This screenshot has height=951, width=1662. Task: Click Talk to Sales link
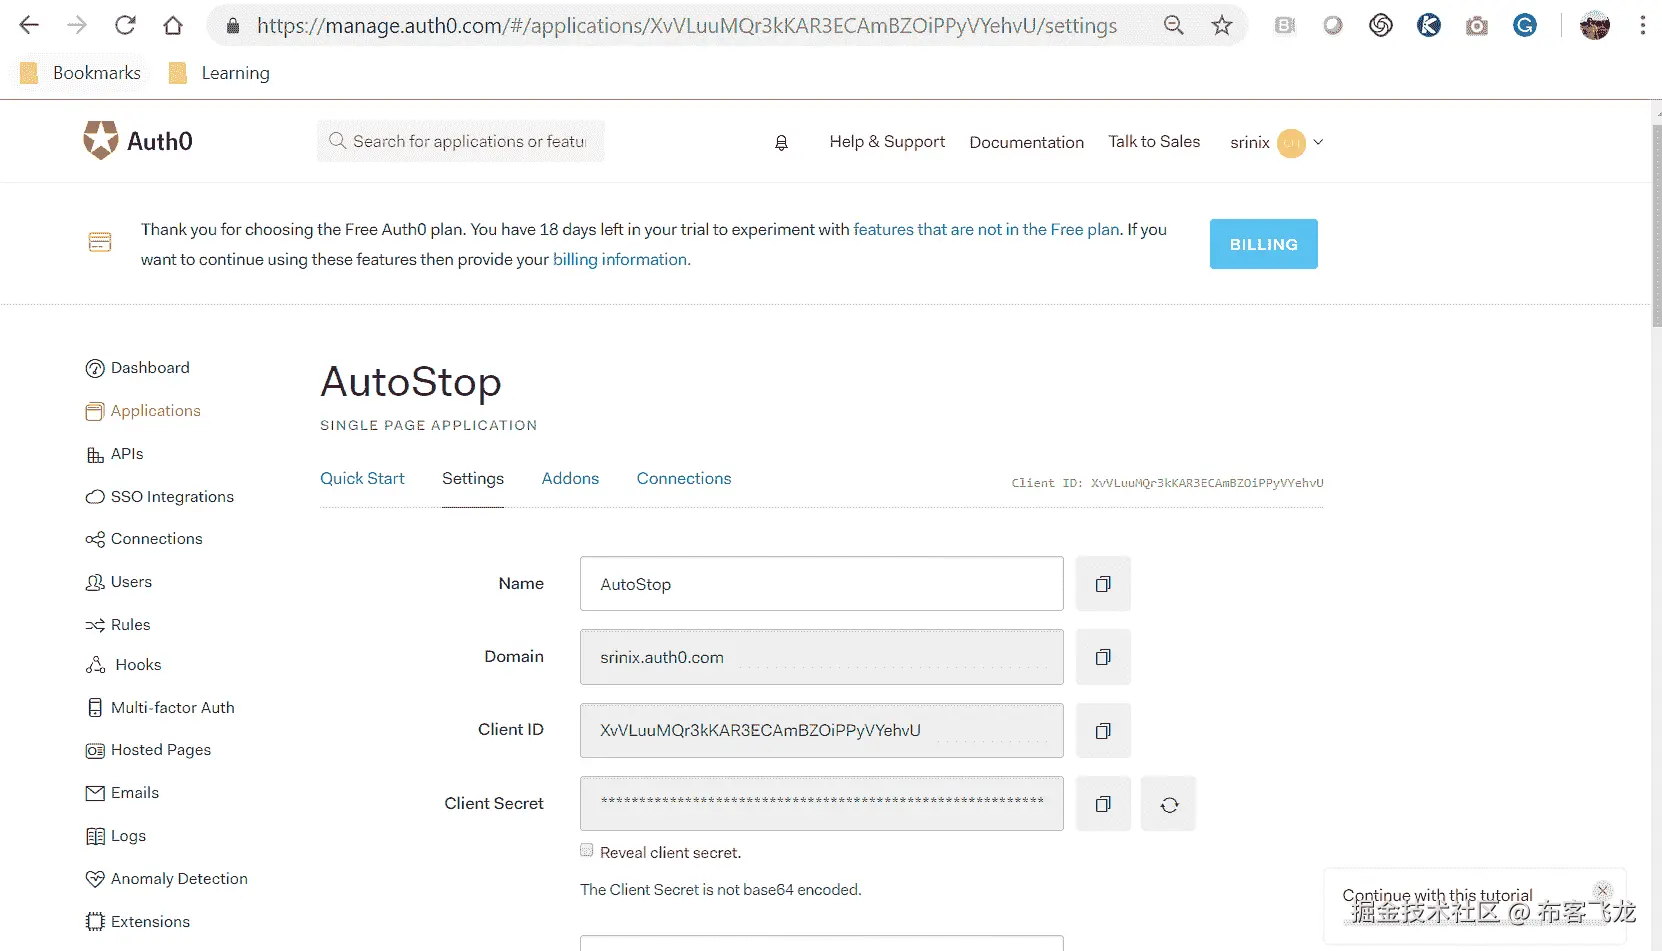point(1154,142)
